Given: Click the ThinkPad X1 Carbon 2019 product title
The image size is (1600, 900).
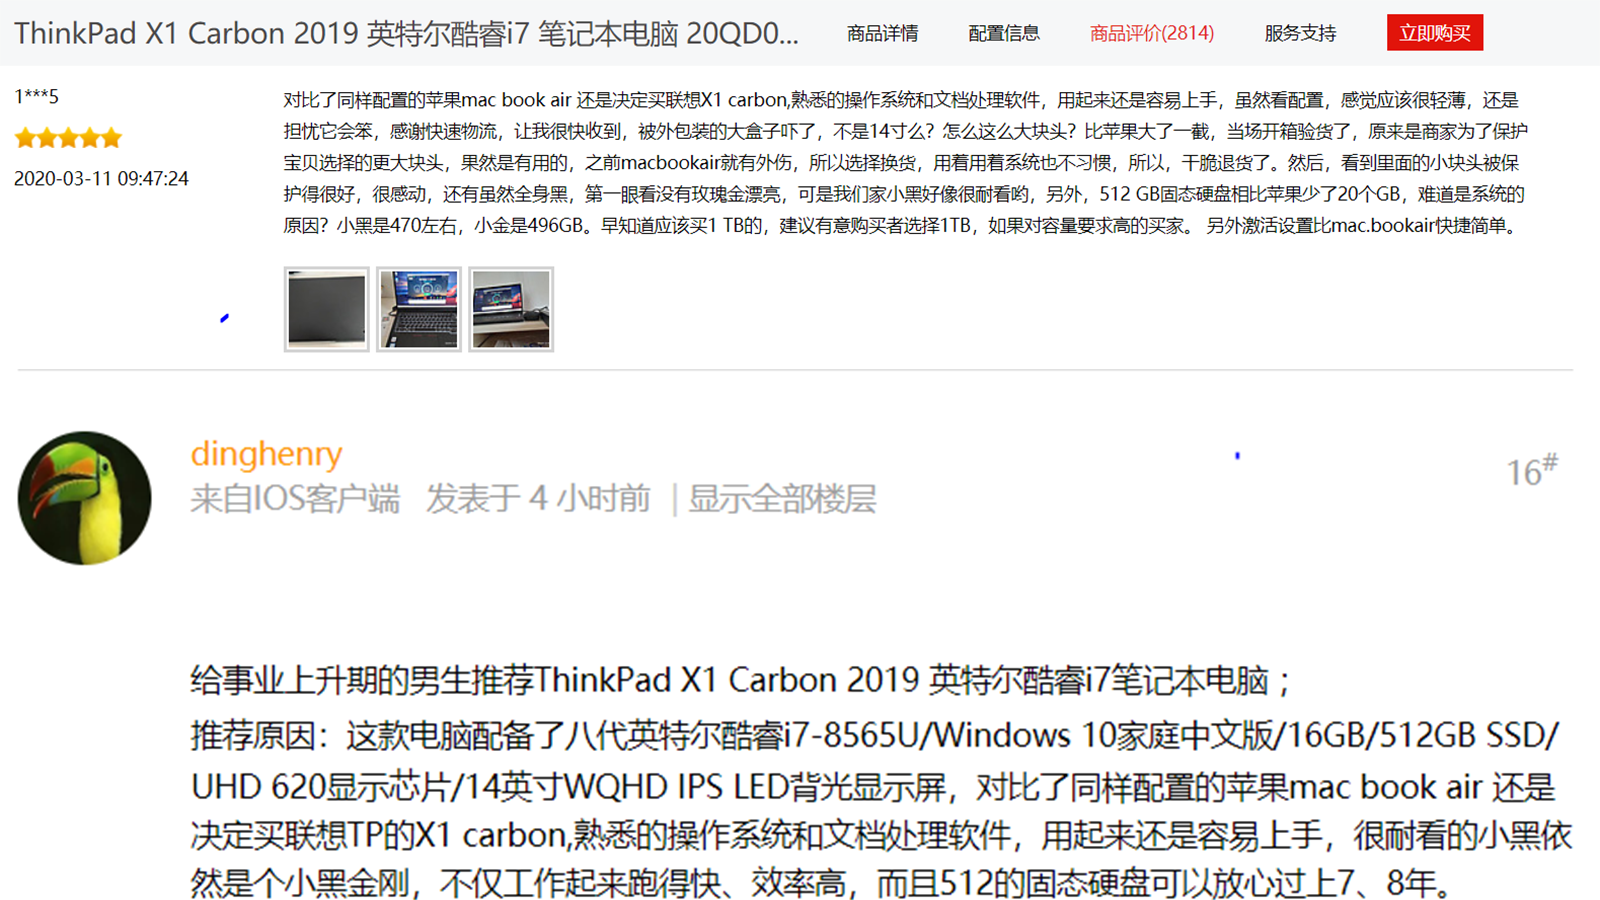Looking at the screenshot, I should pos(406,33).
